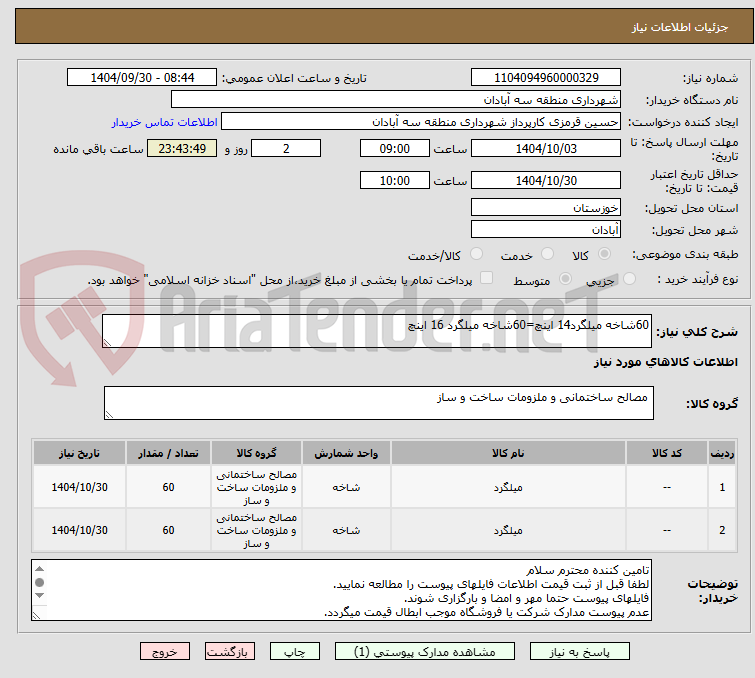Click the buyer notes scrollbar thumb

click(39, 582)
